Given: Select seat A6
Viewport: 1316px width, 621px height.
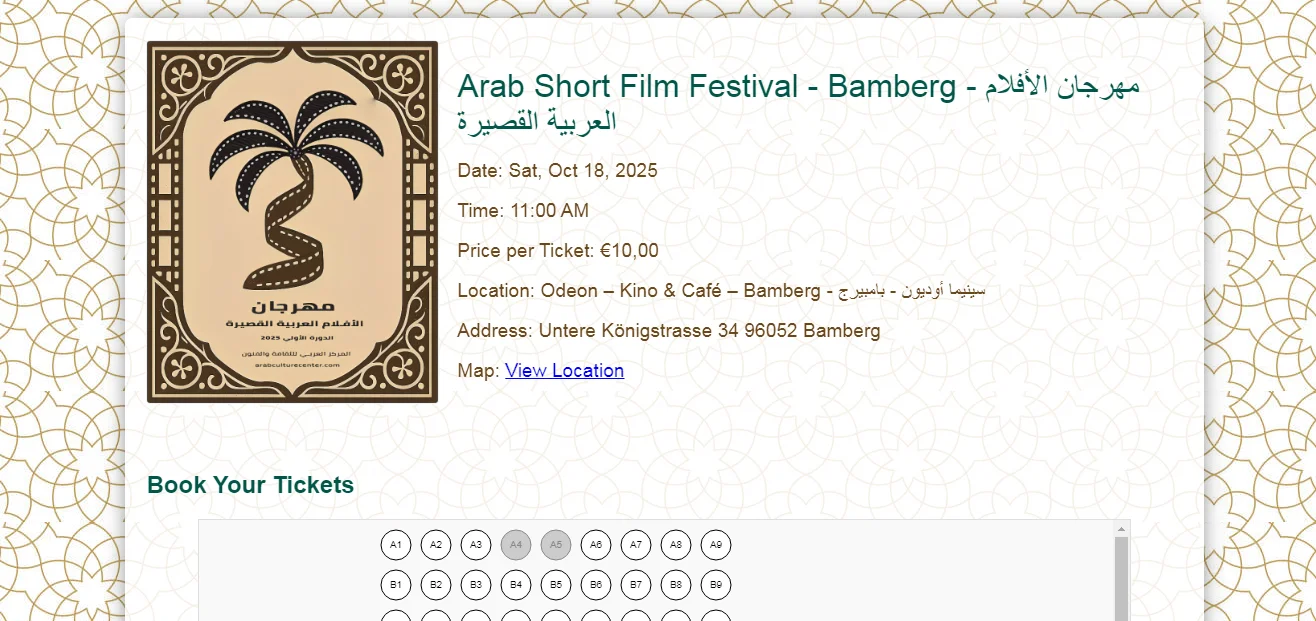Looking at the screenshot, I should [x=596, y=545].
